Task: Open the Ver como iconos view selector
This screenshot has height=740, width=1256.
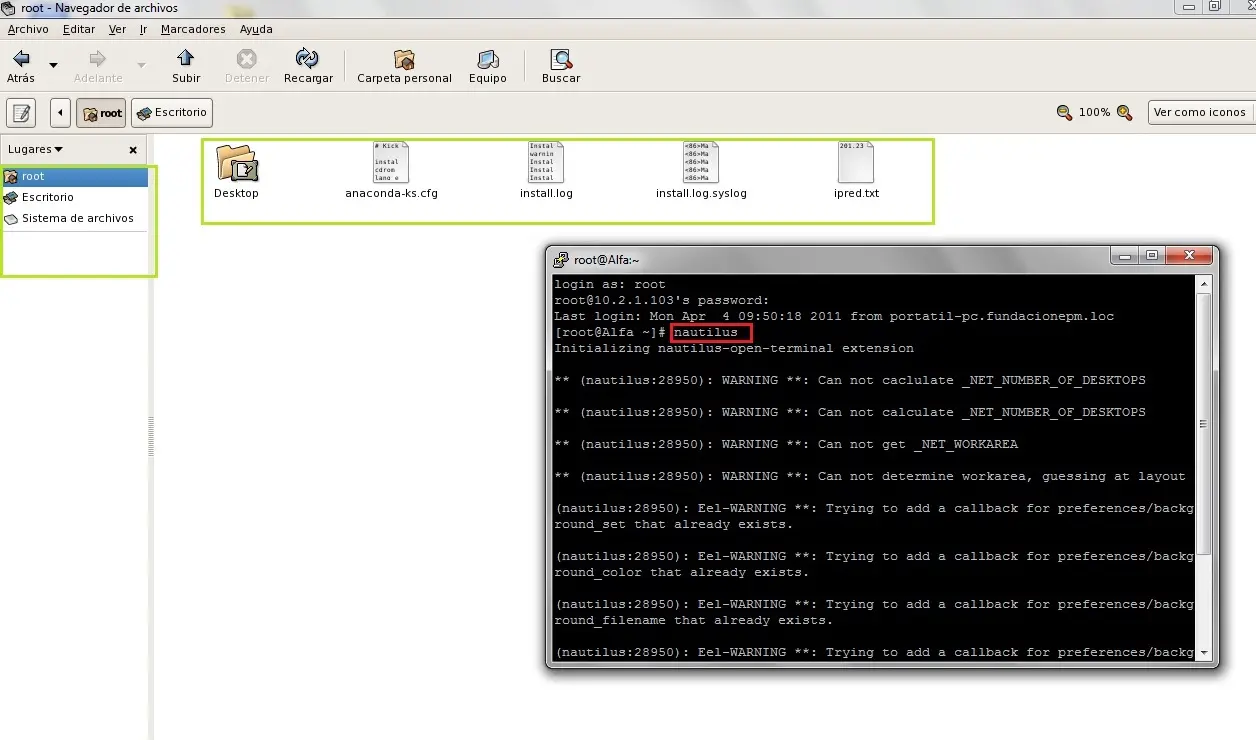Action: click(x=1200, y=112)
